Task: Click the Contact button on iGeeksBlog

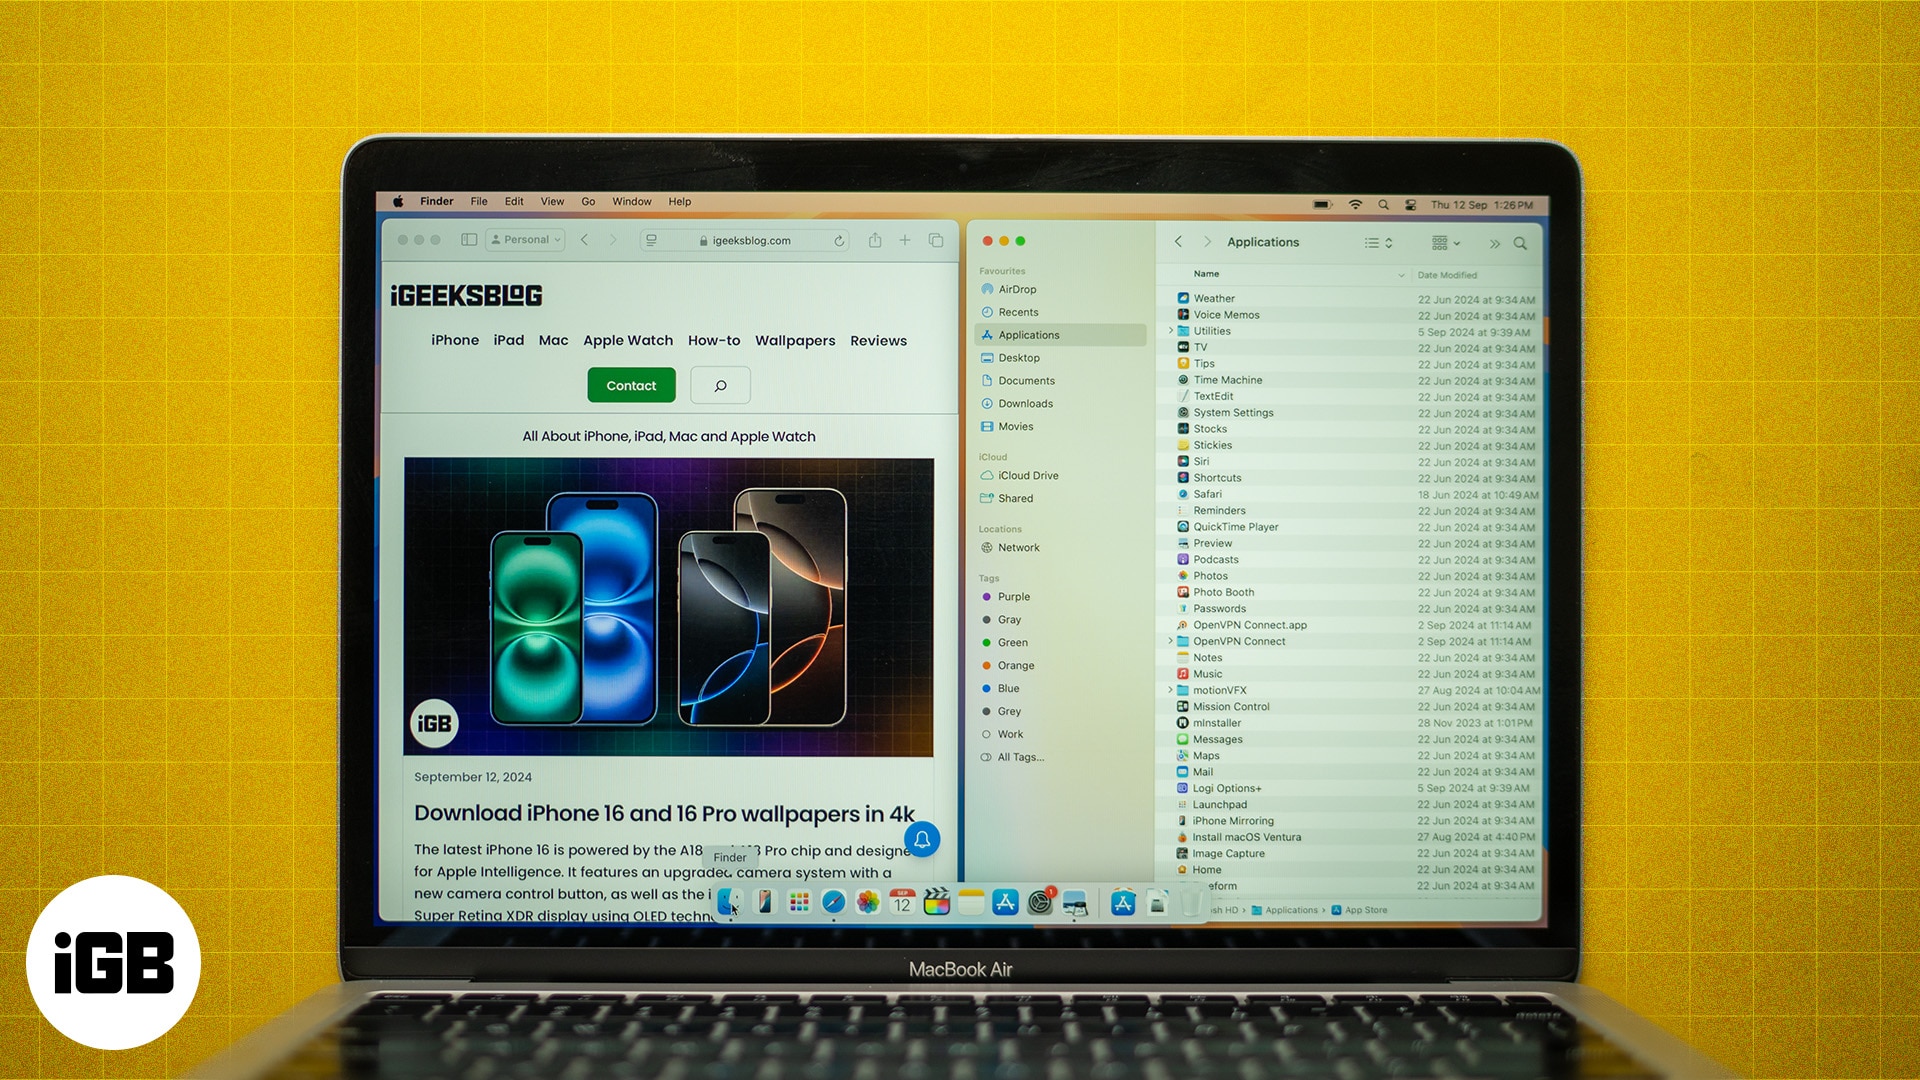Action: pyautogui.click(x=630, y=385)
